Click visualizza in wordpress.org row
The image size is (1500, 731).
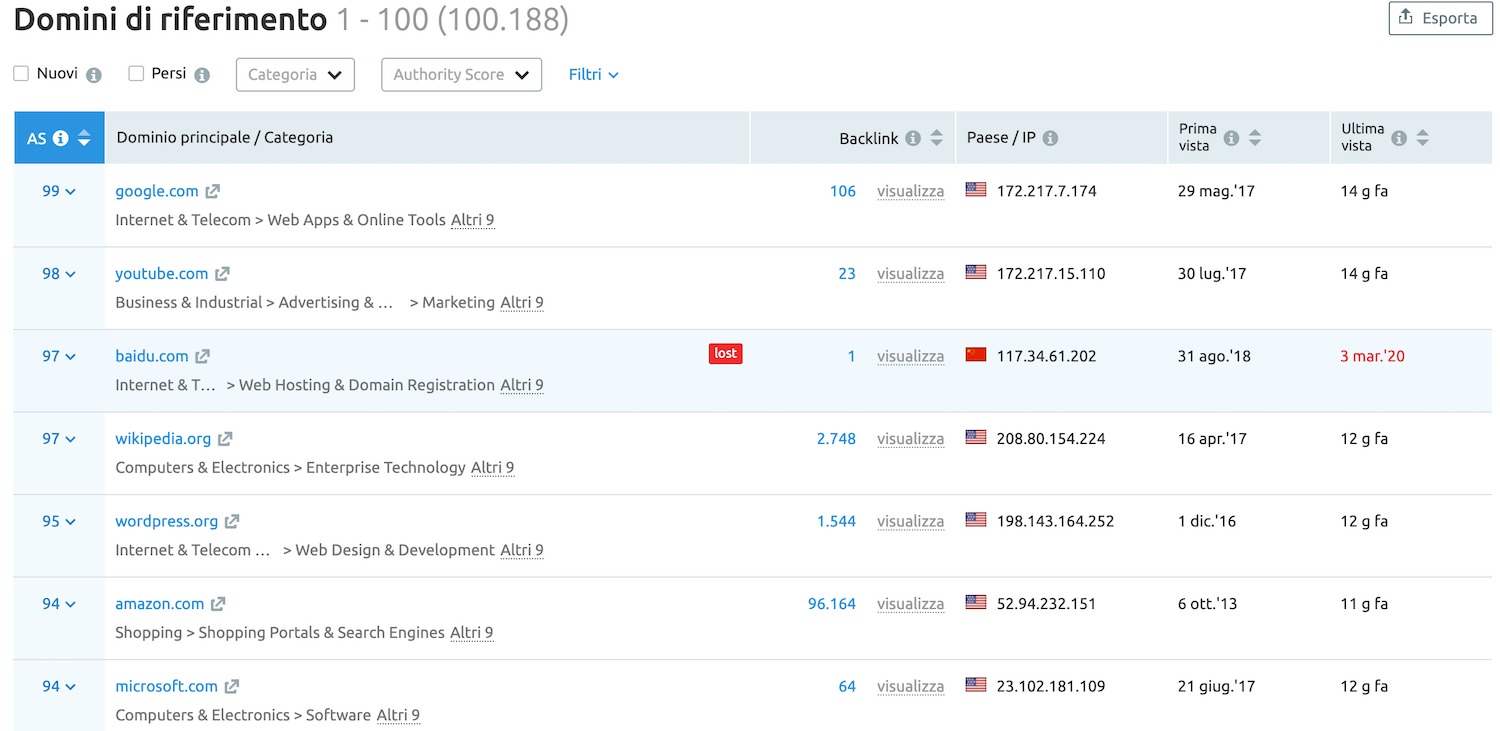click(910, 521)
